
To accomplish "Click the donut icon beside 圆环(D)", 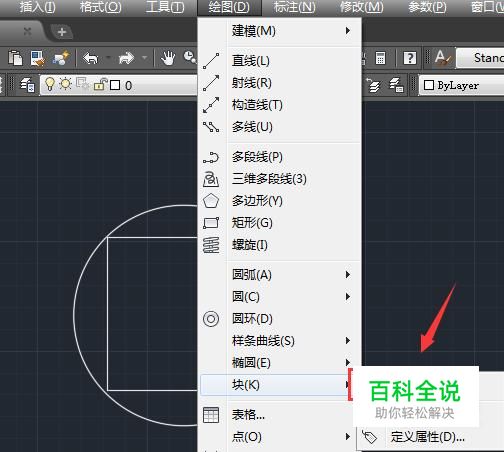I will pos(211,319).
